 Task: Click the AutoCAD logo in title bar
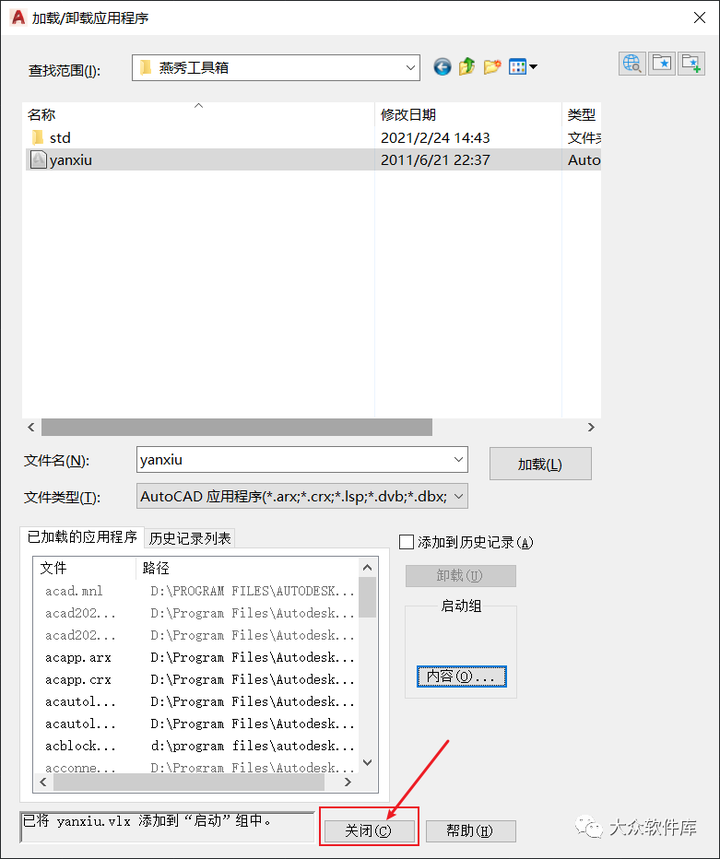tap(18, 18)
